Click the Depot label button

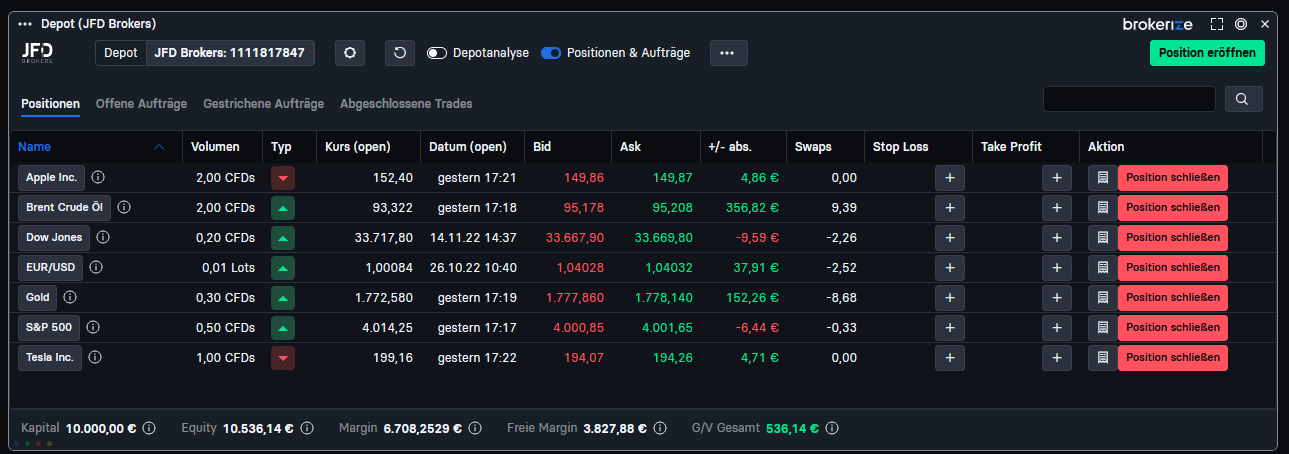pyautogui.click(x=121, y=53)
